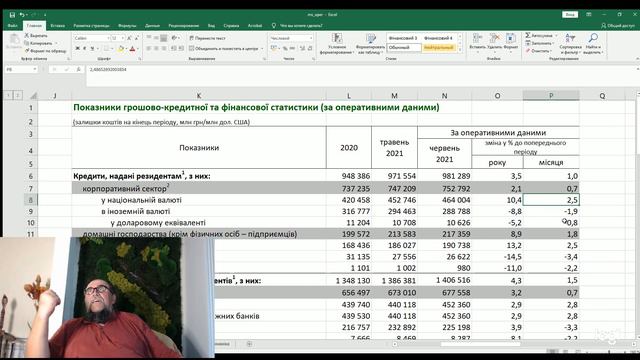Click the Increase Indent icon
This screenshot has height=360, width=640.
tap(180, 49)
